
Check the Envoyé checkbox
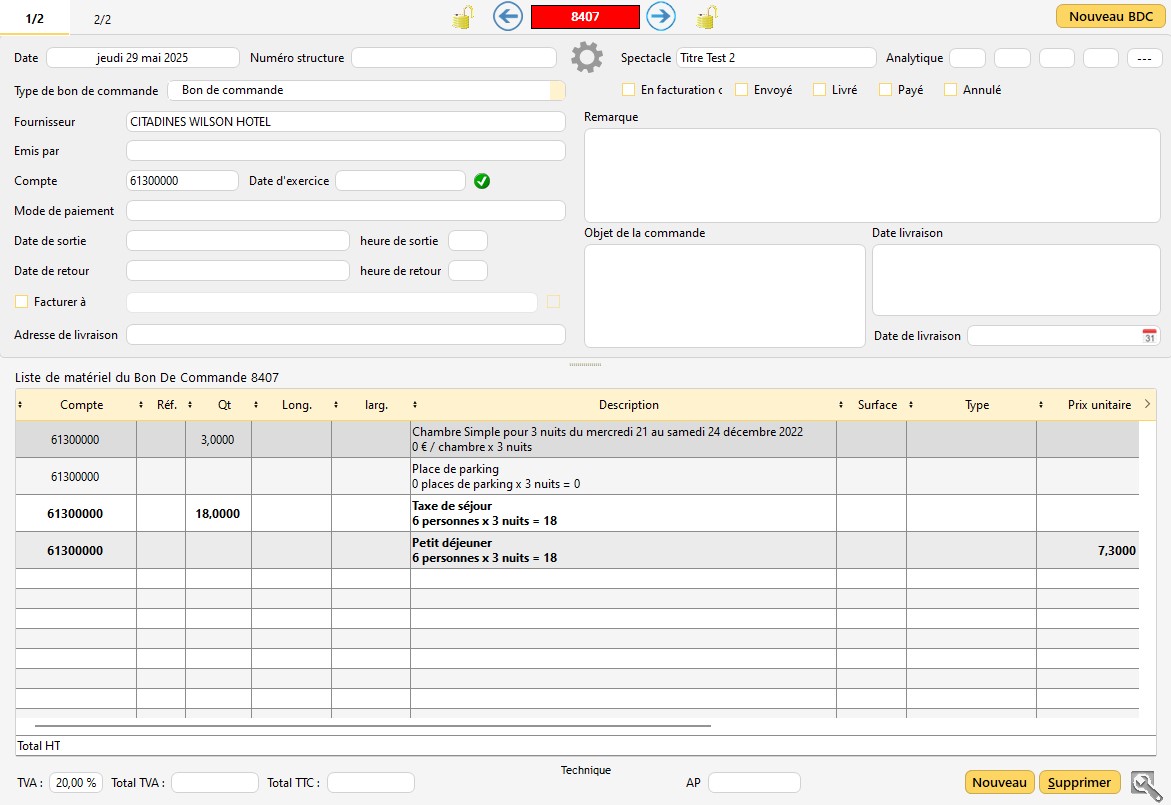point(741,90)
